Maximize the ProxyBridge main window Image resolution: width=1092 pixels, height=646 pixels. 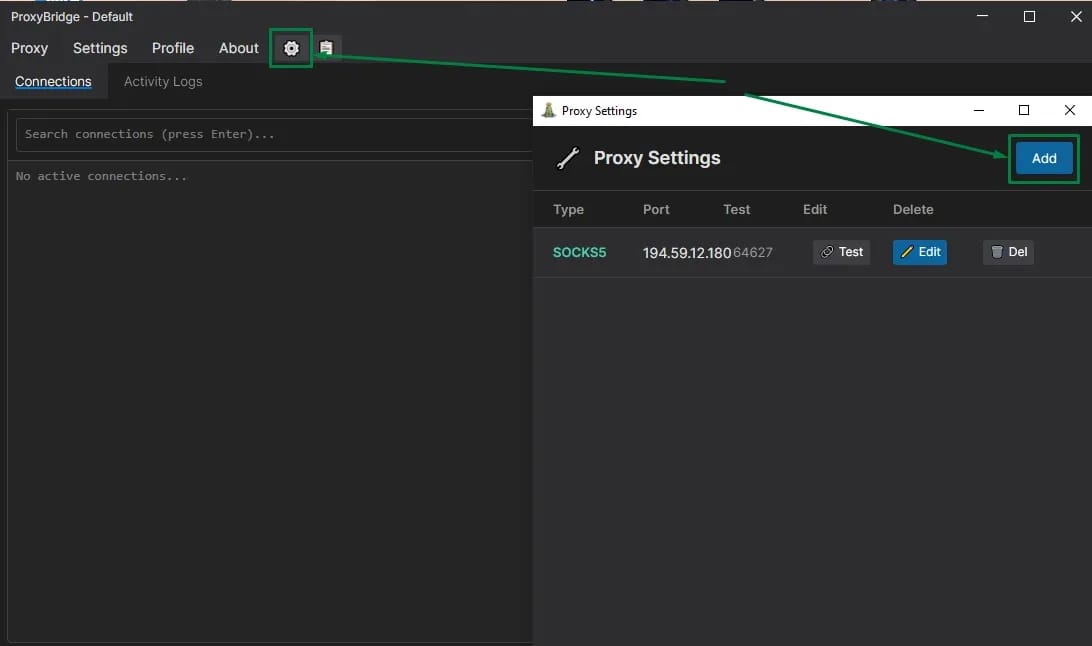click(1029, 16)
